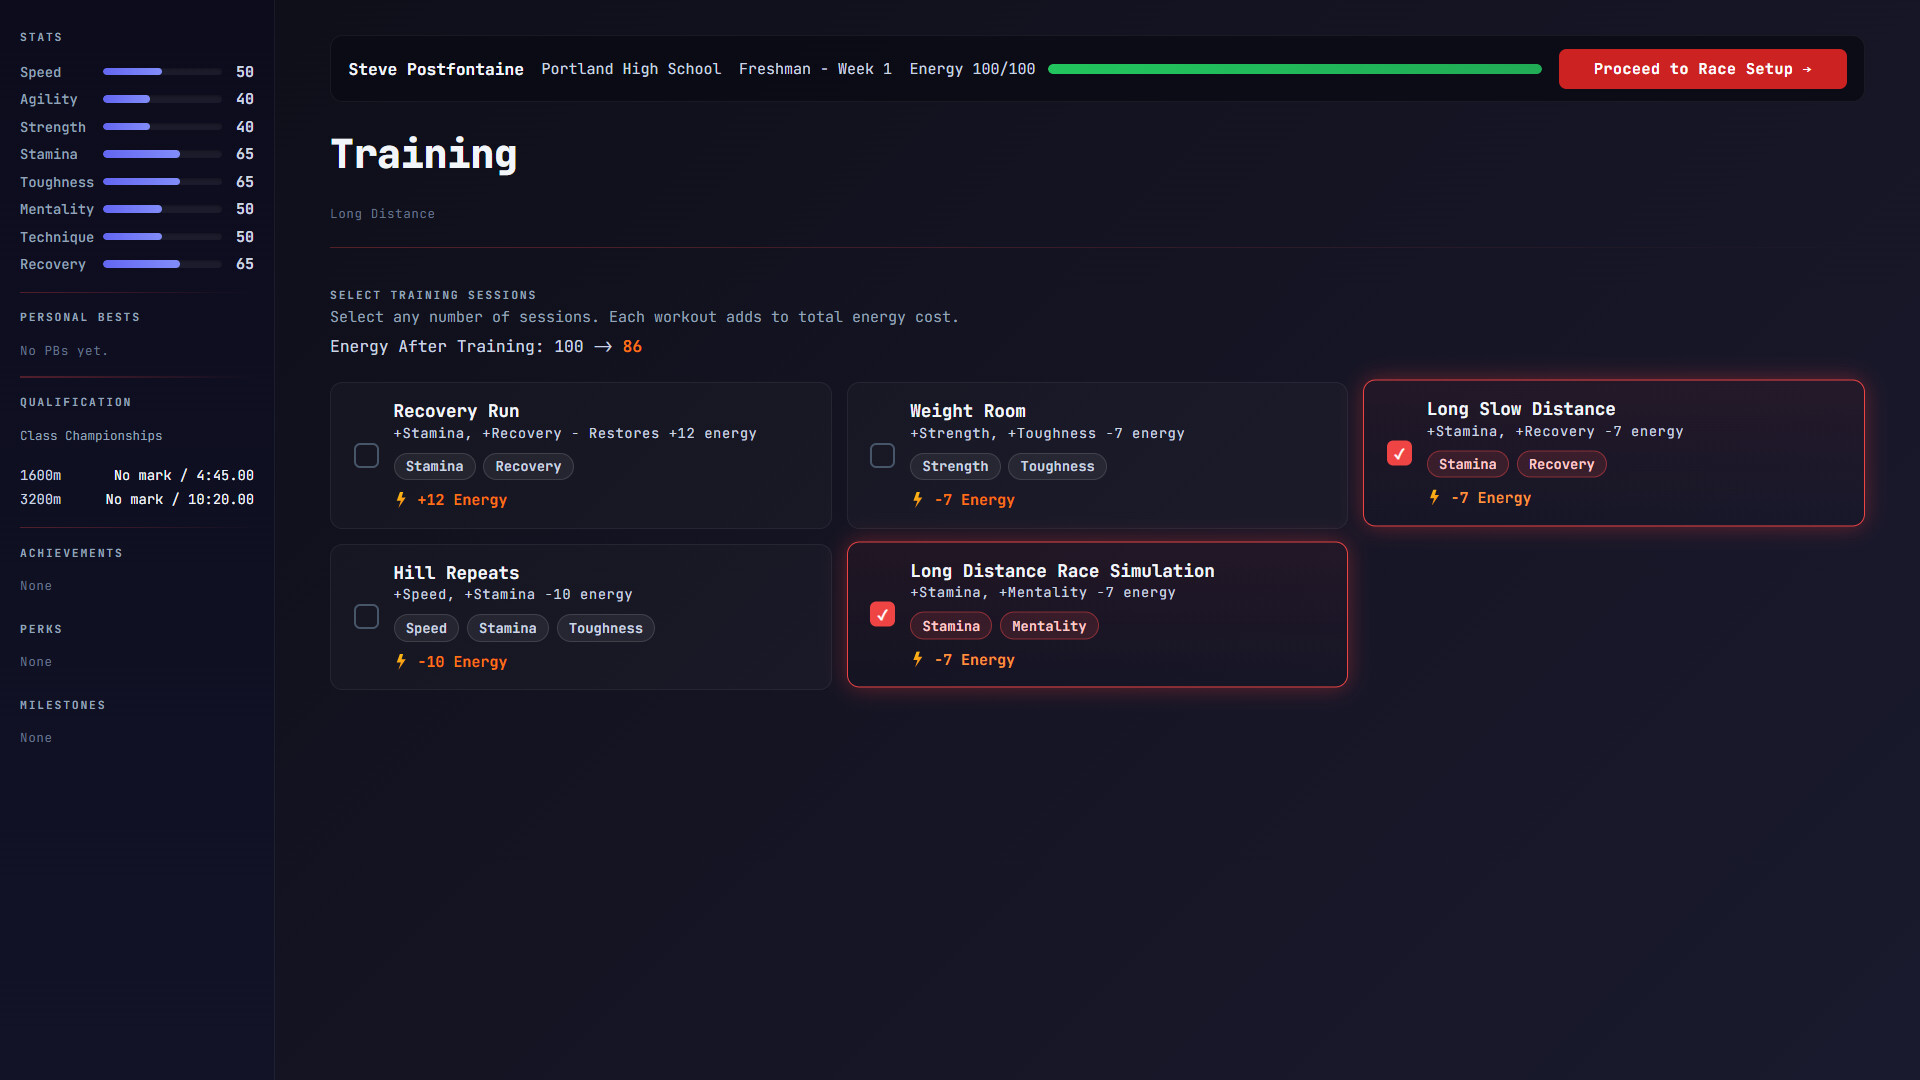Screen dimensions: 1920x1080
Task: Click the green energy progress bar
Action: [x=1293, y=69]
